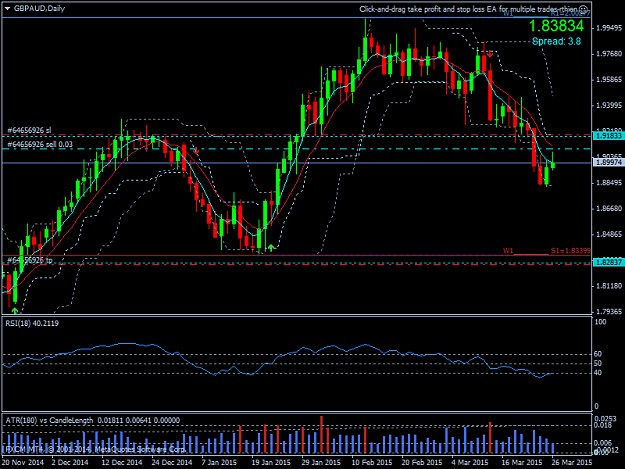The width and height of the screenshot is (625, 469).
Task: Select the #64656926 sell 0.03 order label
Action: pyautogui.click(x=40, y=144)
